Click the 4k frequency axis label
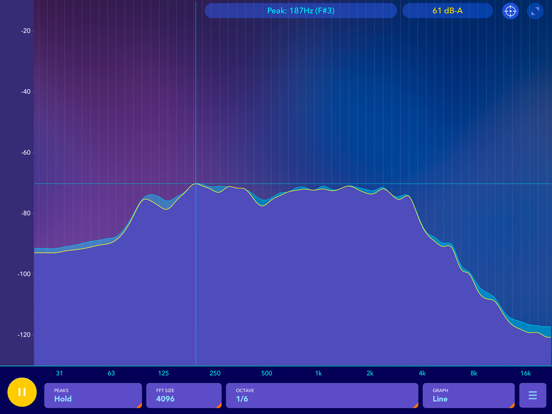 (x=422, y=374)
